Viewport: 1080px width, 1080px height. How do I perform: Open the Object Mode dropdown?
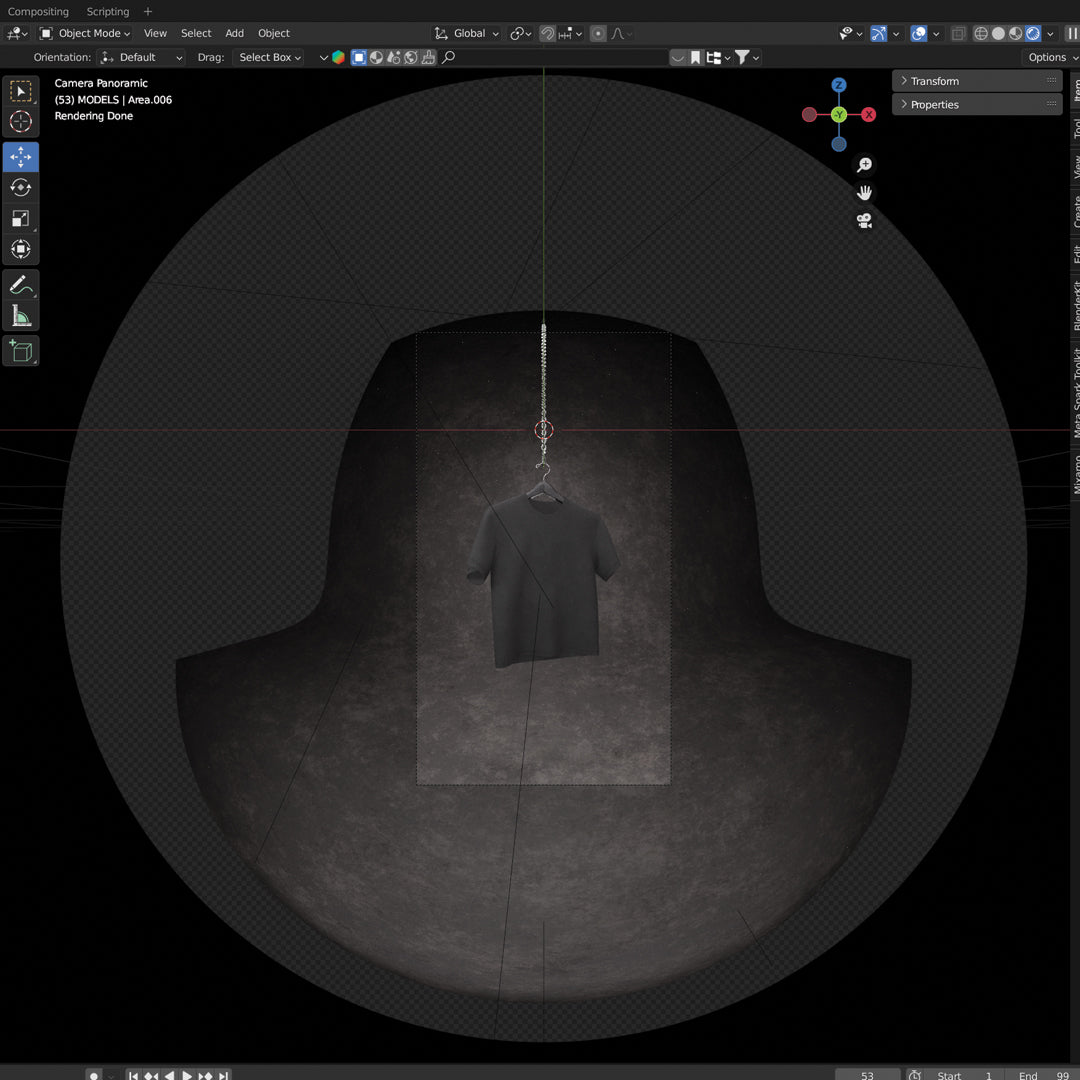point(86,33)
